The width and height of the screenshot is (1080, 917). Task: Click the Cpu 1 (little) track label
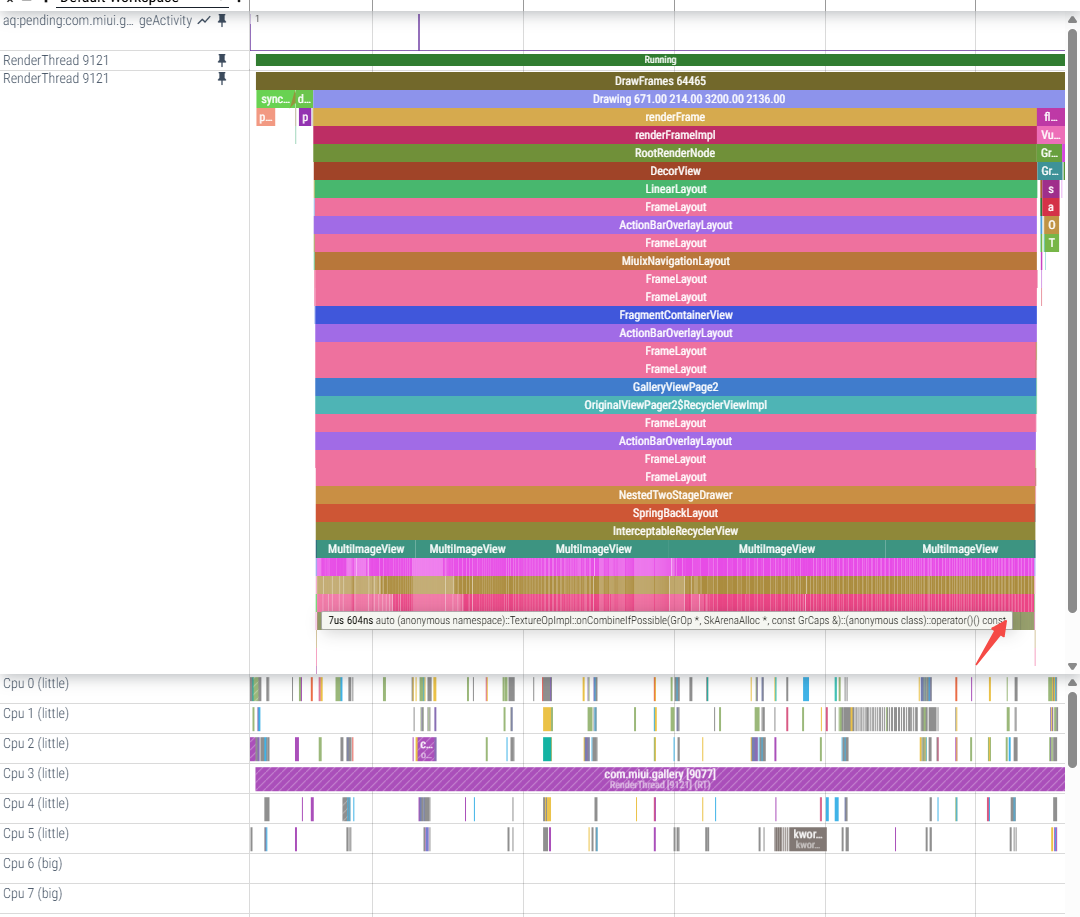(x=36, y=713)
